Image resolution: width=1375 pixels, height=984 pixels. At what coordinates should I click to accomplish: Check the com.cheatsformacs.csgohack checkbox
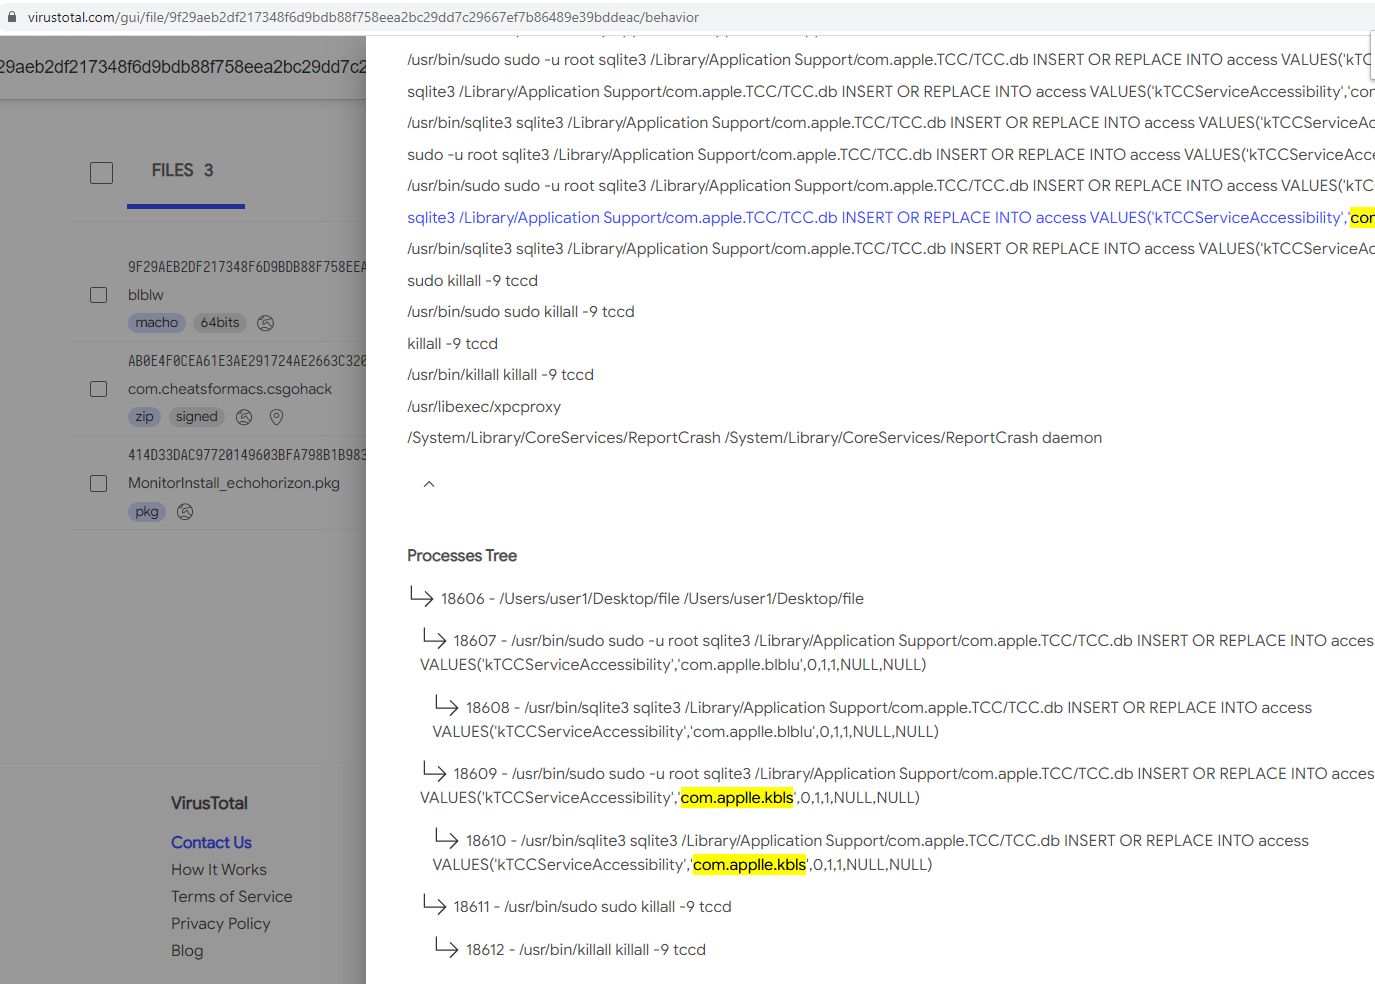click(x=98, y=389)
